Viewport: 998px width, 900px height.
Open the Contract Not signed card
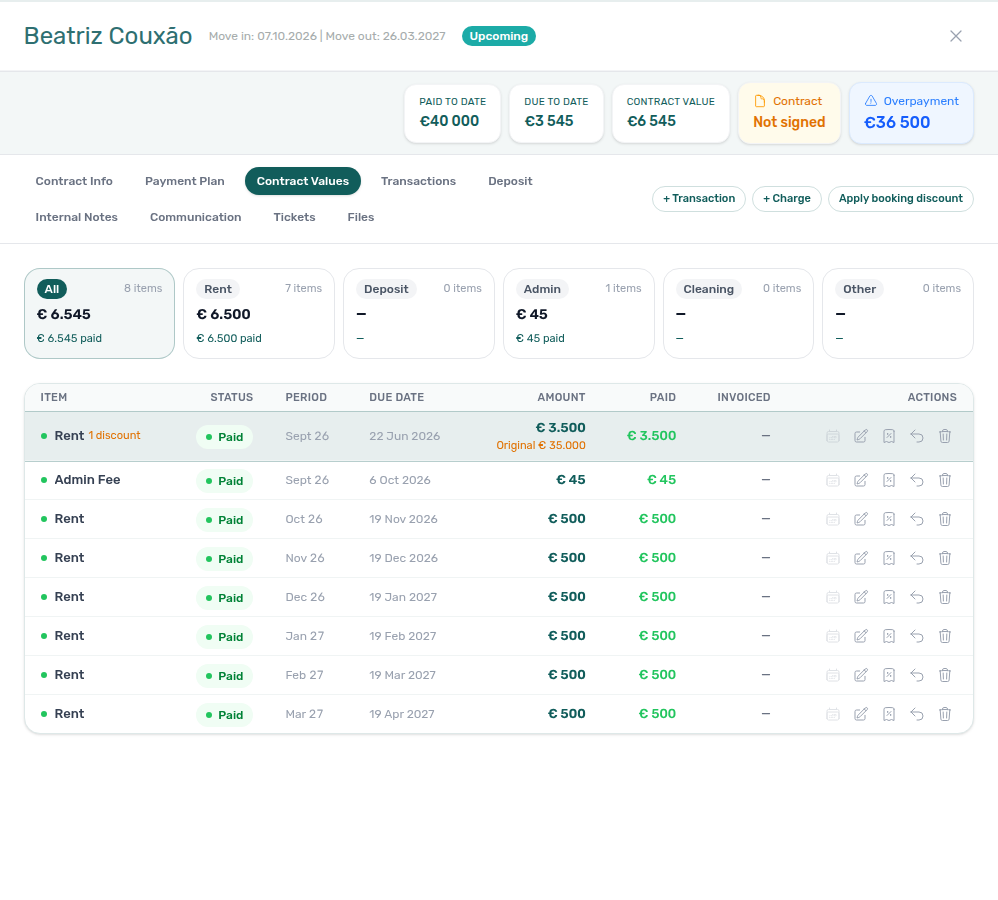(x=789, y=113)
